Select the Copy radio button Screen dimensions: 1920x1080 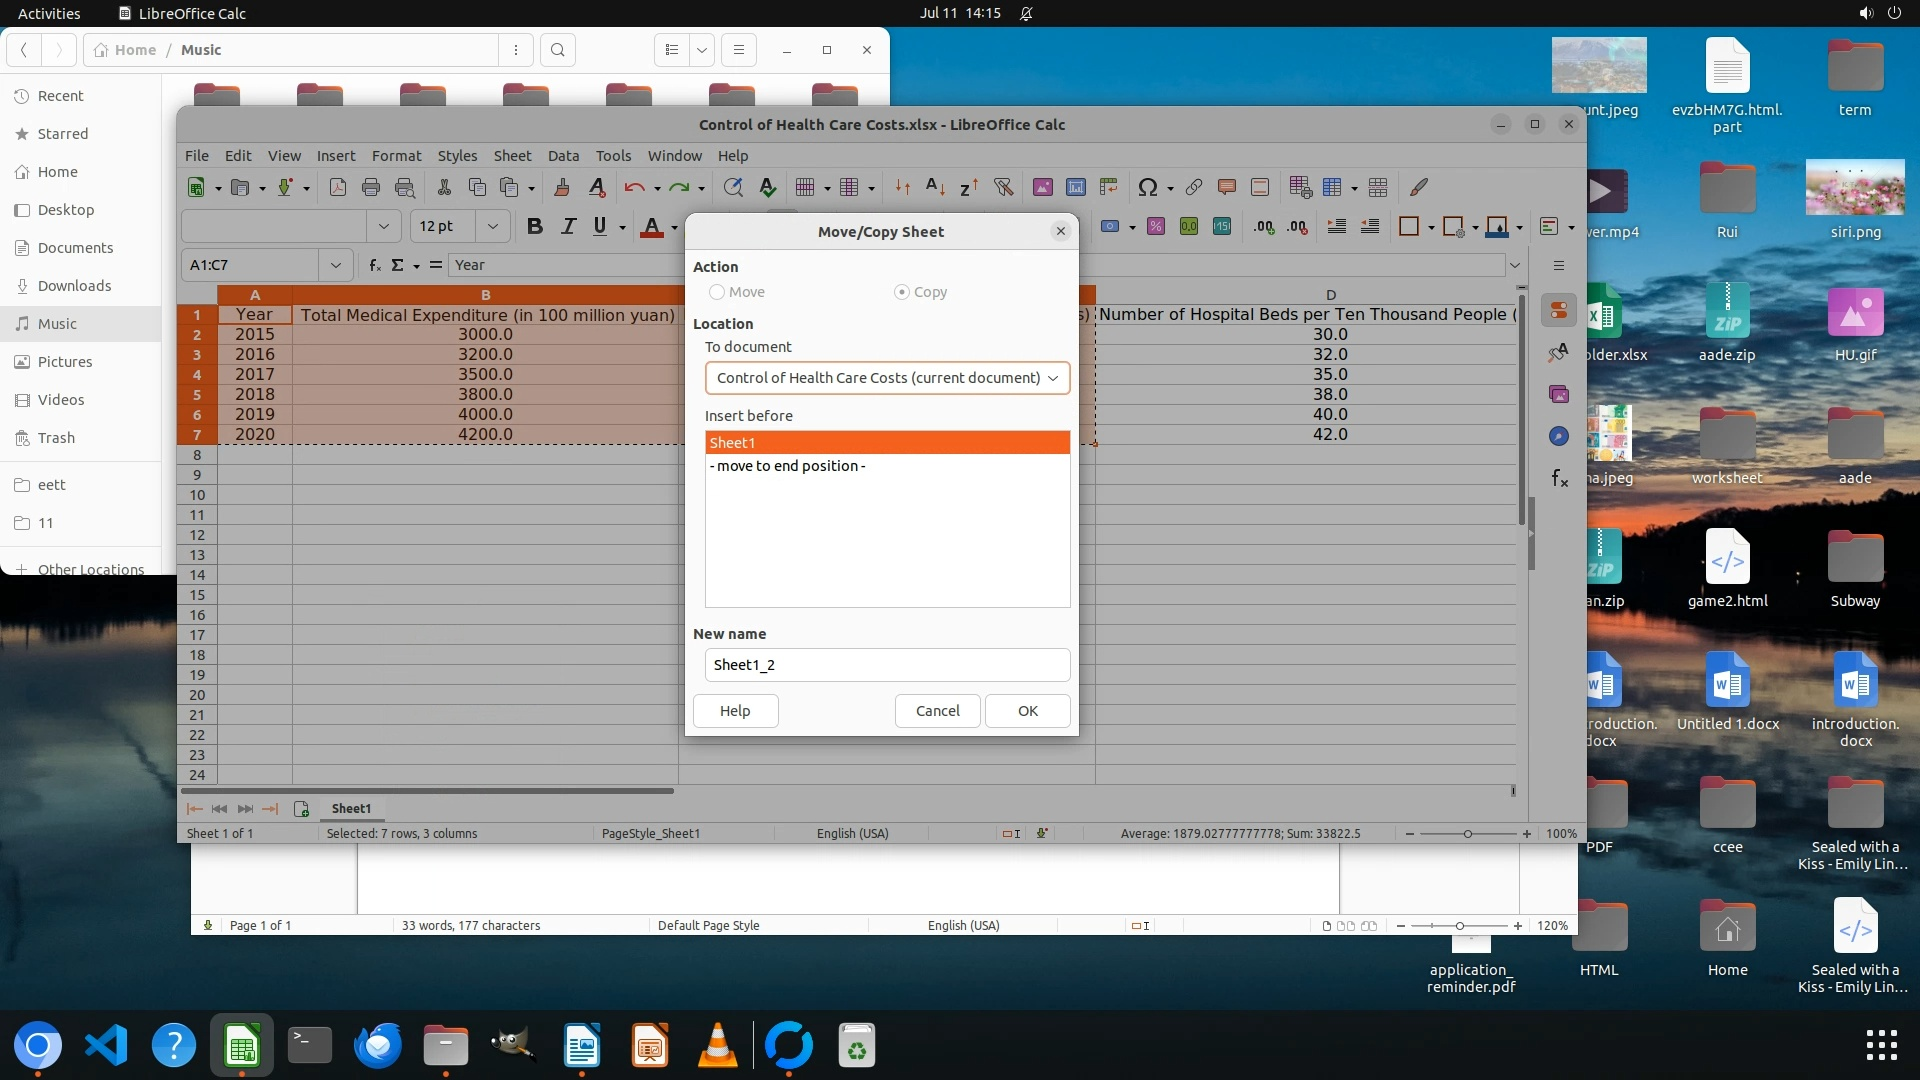(902, 292)
